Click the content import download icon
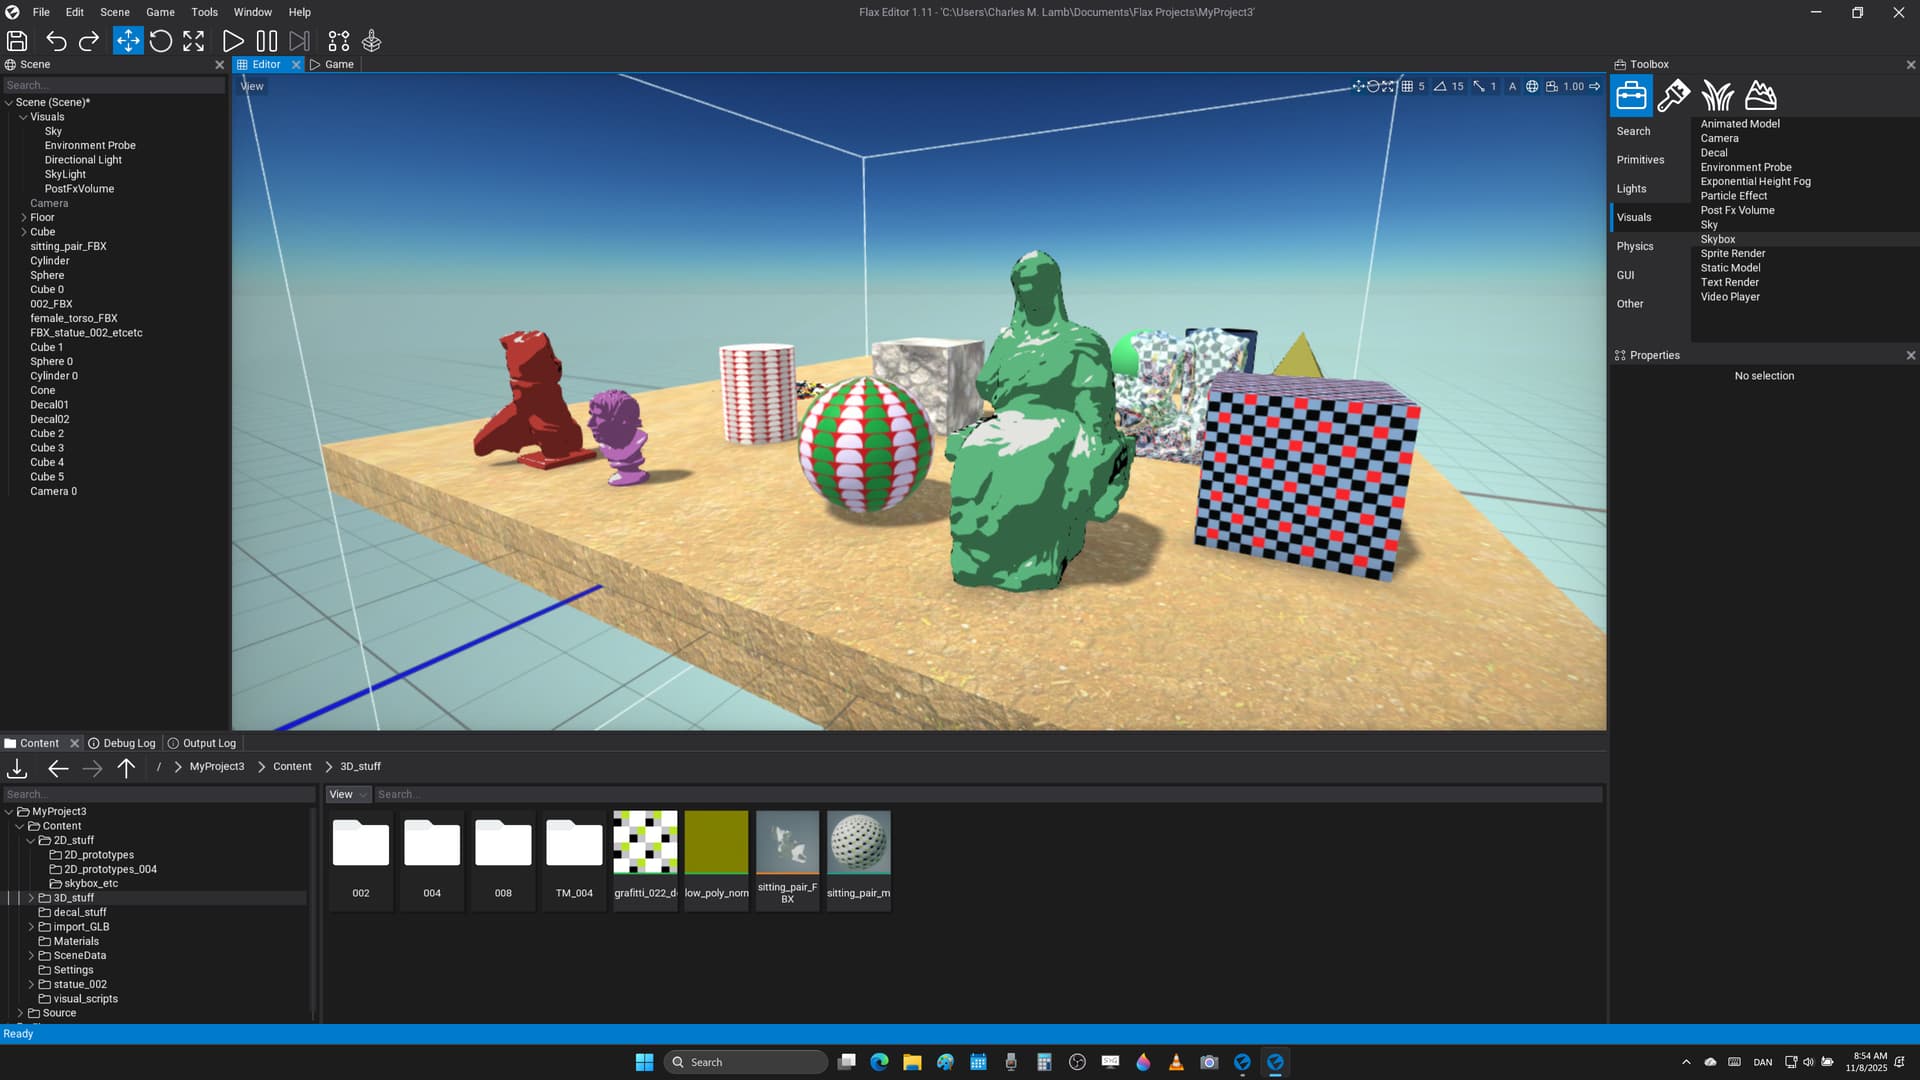 pos(17,768)
